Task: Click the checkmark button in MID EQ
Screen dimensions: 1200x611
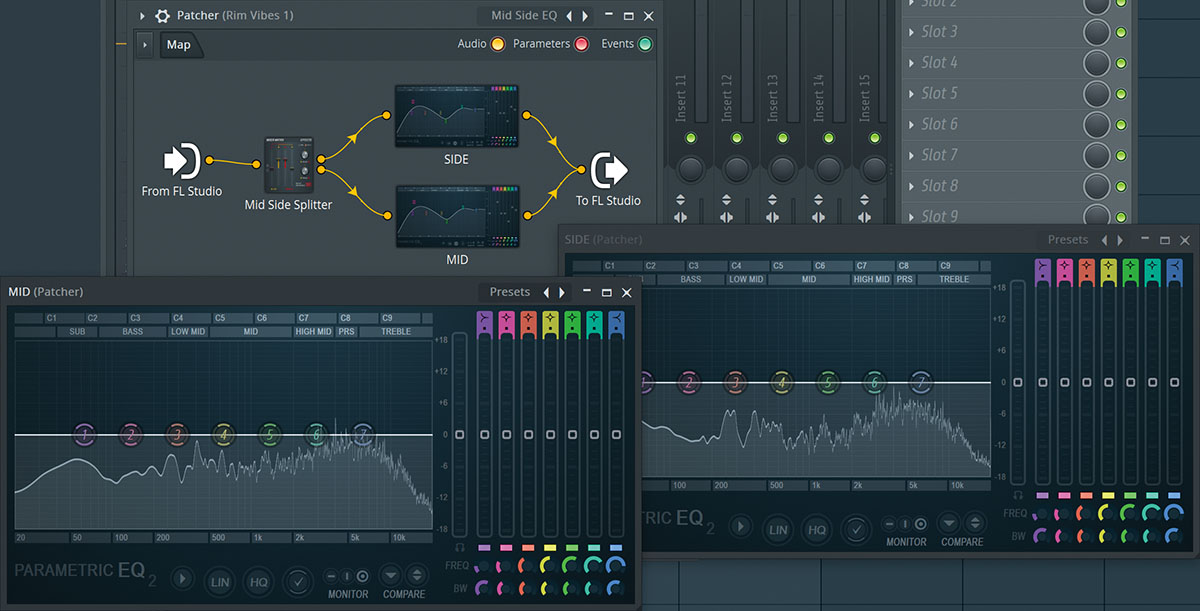Action: 297,580
